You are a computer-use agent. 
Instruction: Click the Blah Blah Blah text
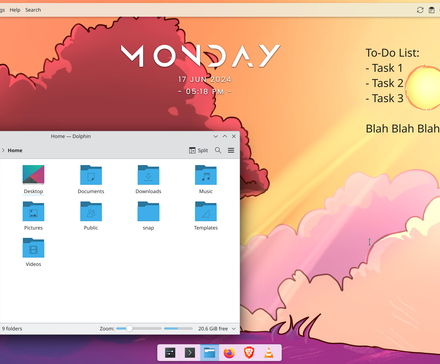402,129
